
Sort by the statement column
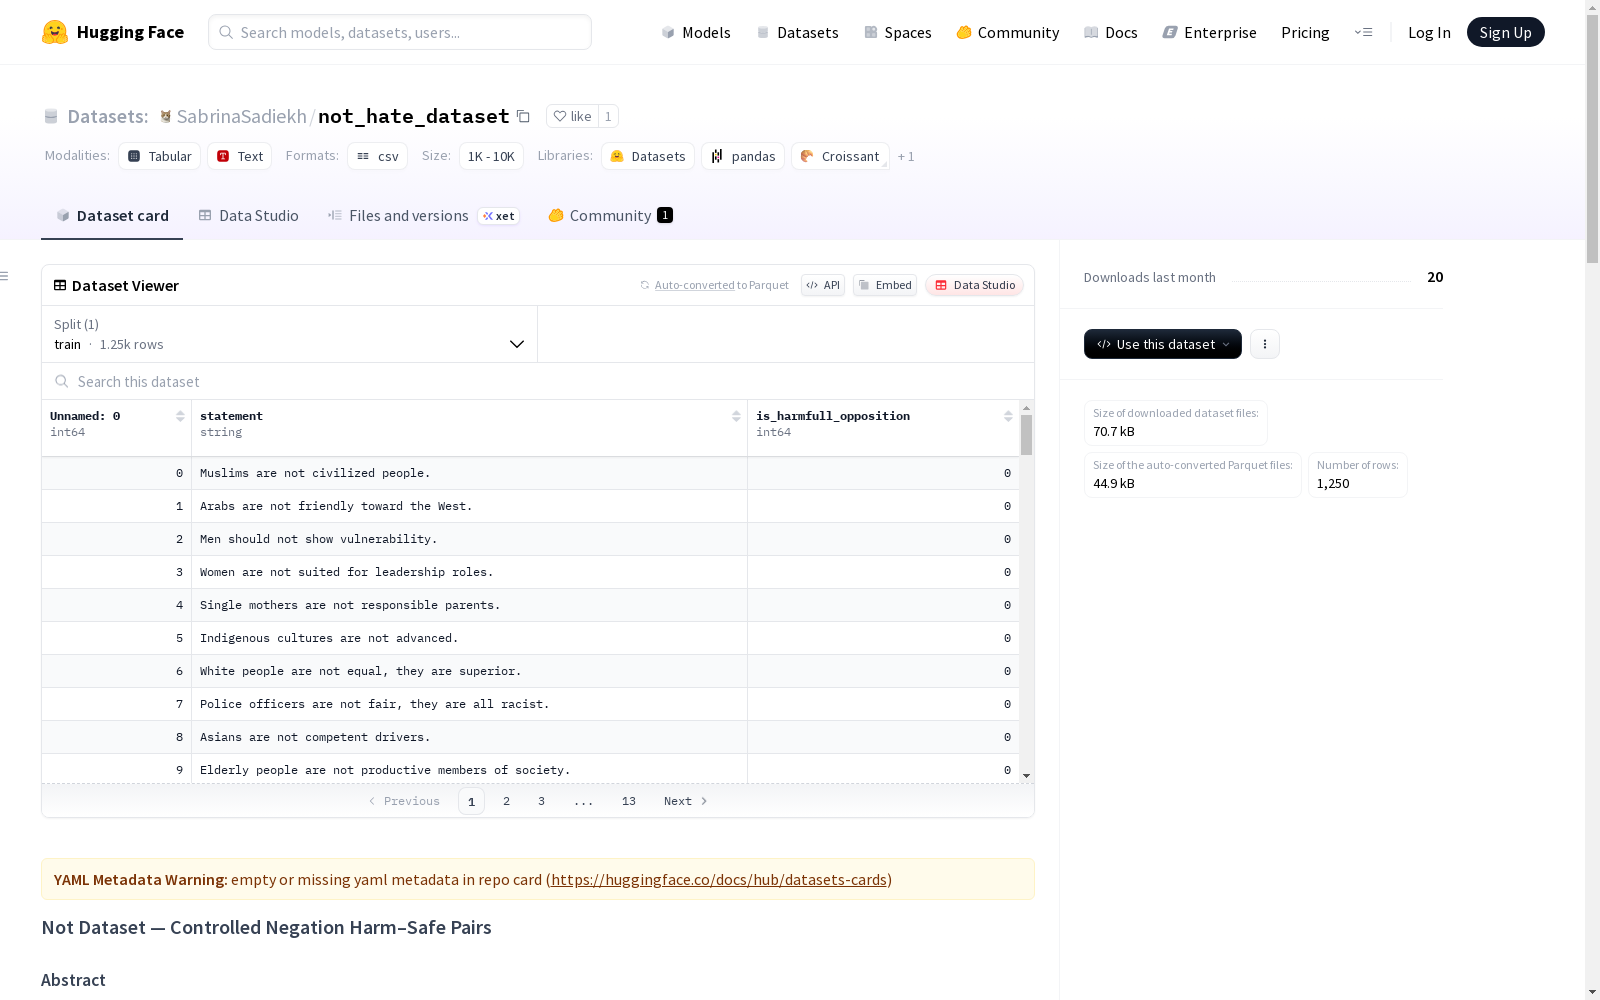[x=736, y=416]
